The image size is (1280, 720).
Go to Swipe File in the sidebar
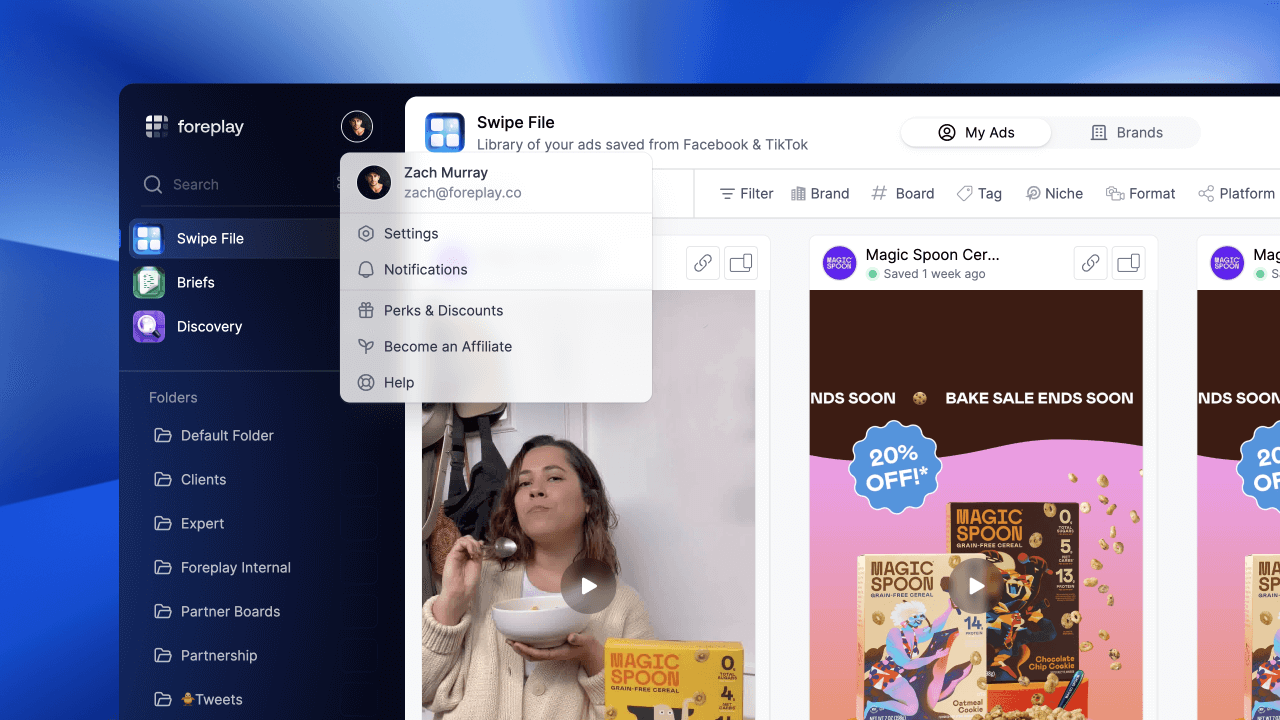pyautogui.click(x=235, y=239)
